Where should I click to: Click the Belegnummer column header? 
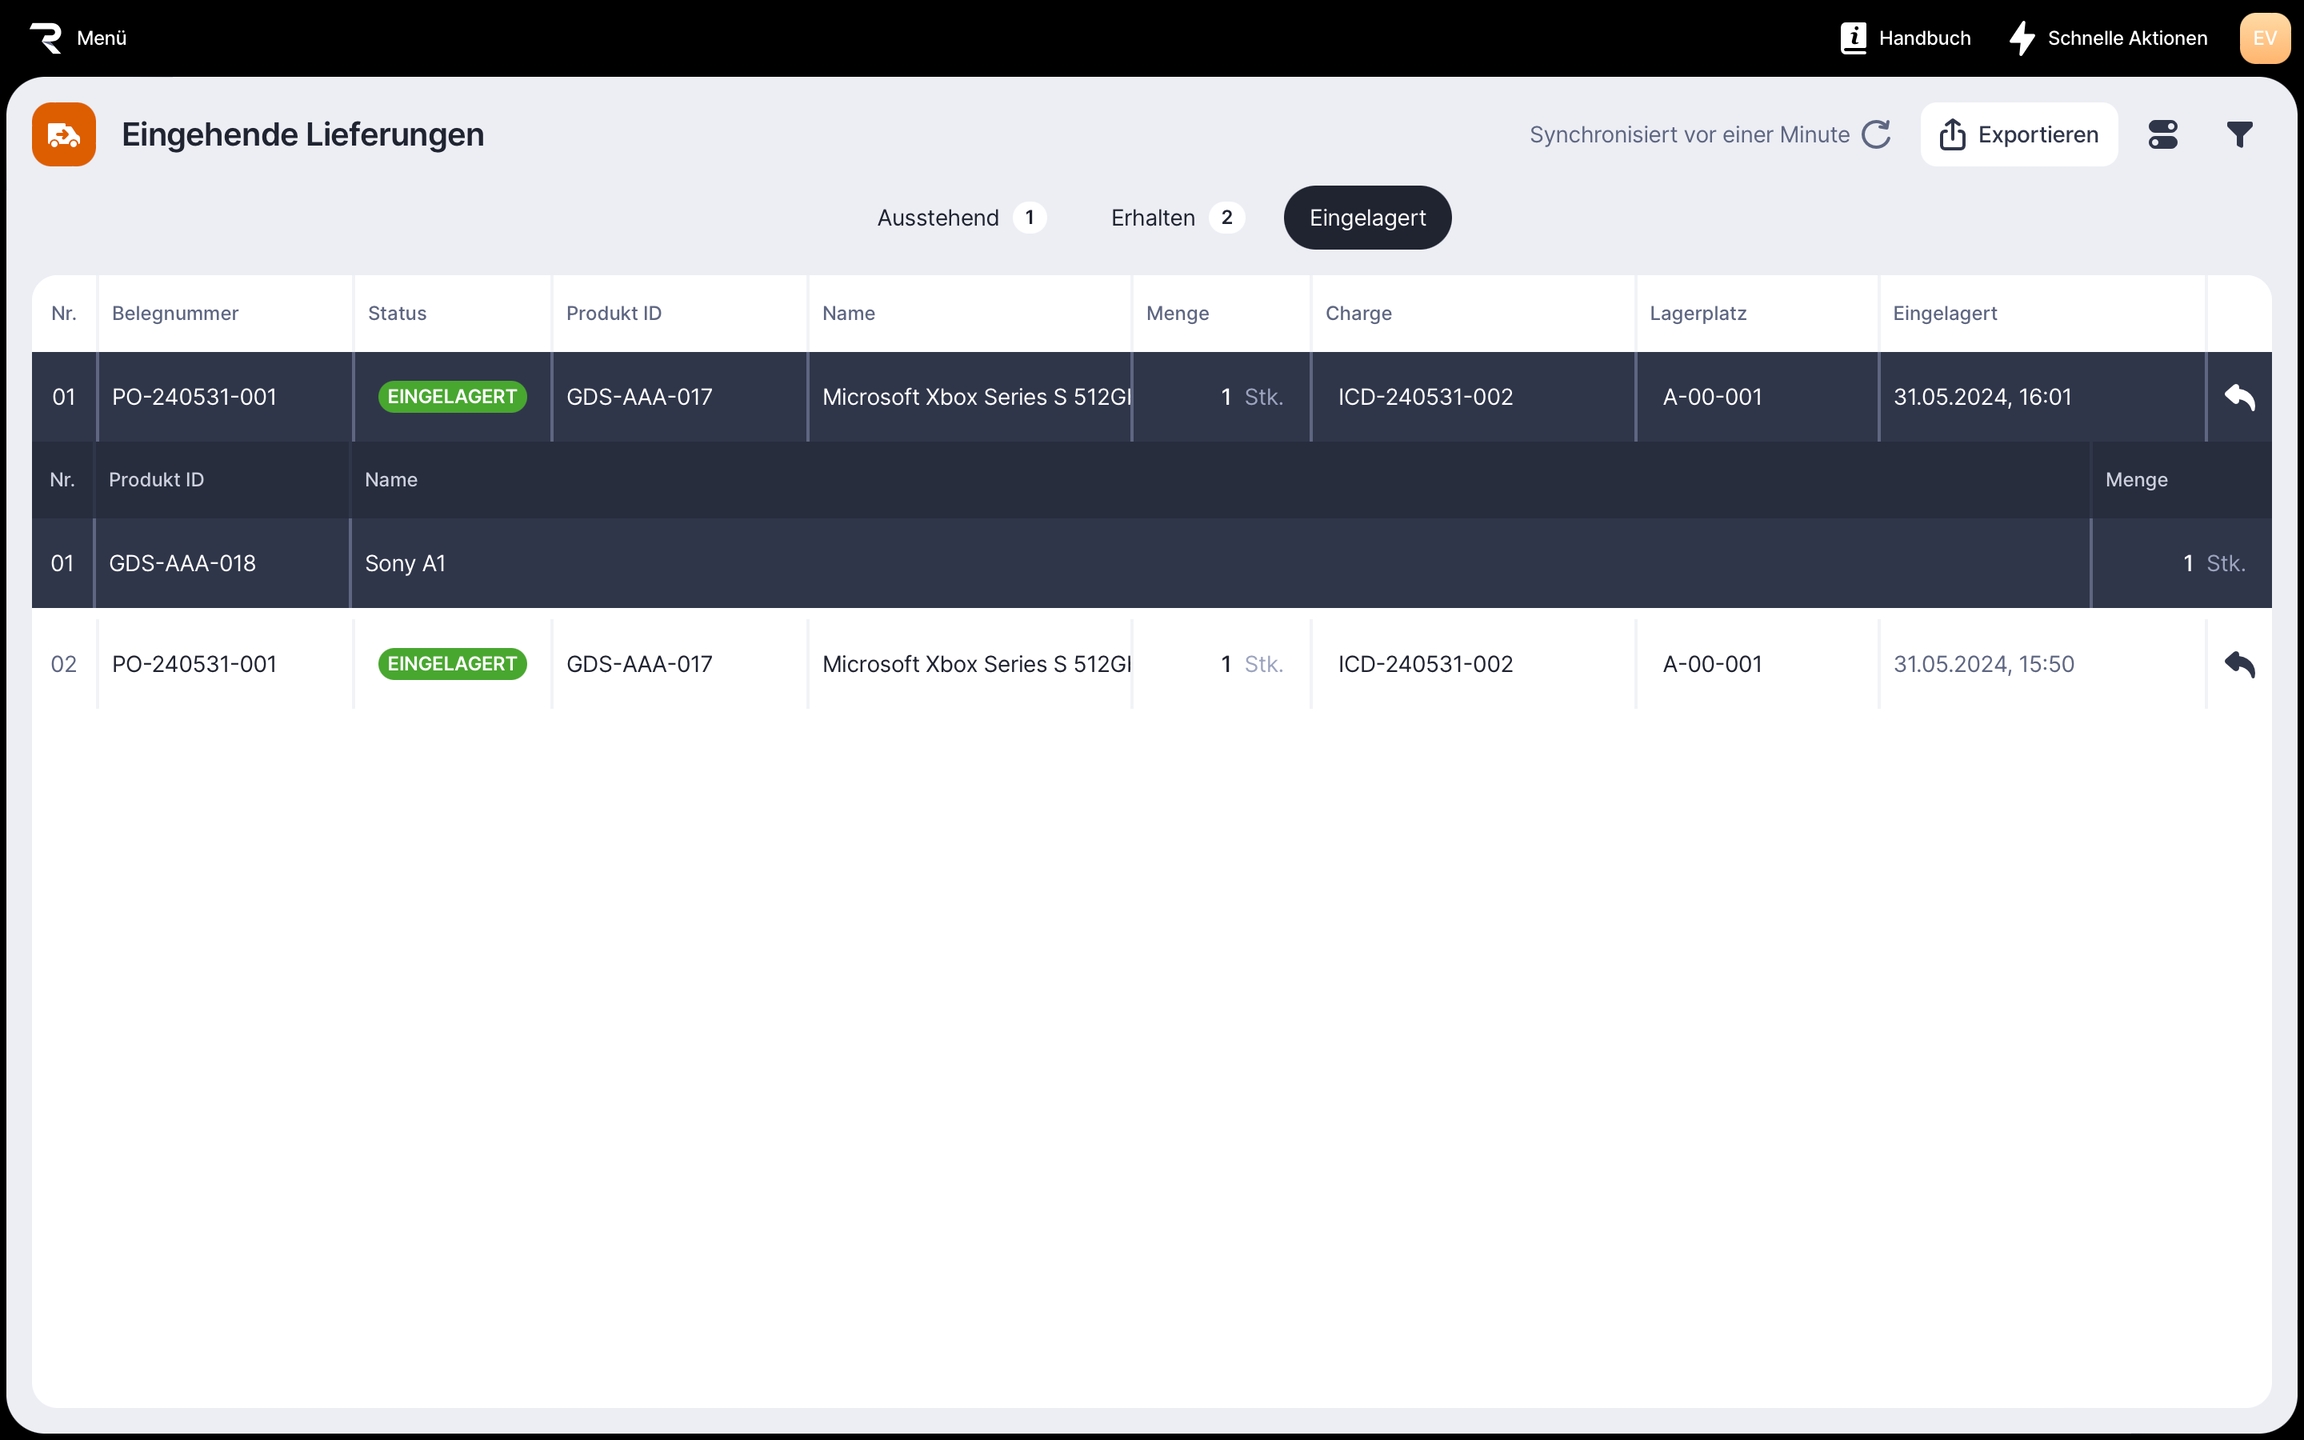click(175, 313)
